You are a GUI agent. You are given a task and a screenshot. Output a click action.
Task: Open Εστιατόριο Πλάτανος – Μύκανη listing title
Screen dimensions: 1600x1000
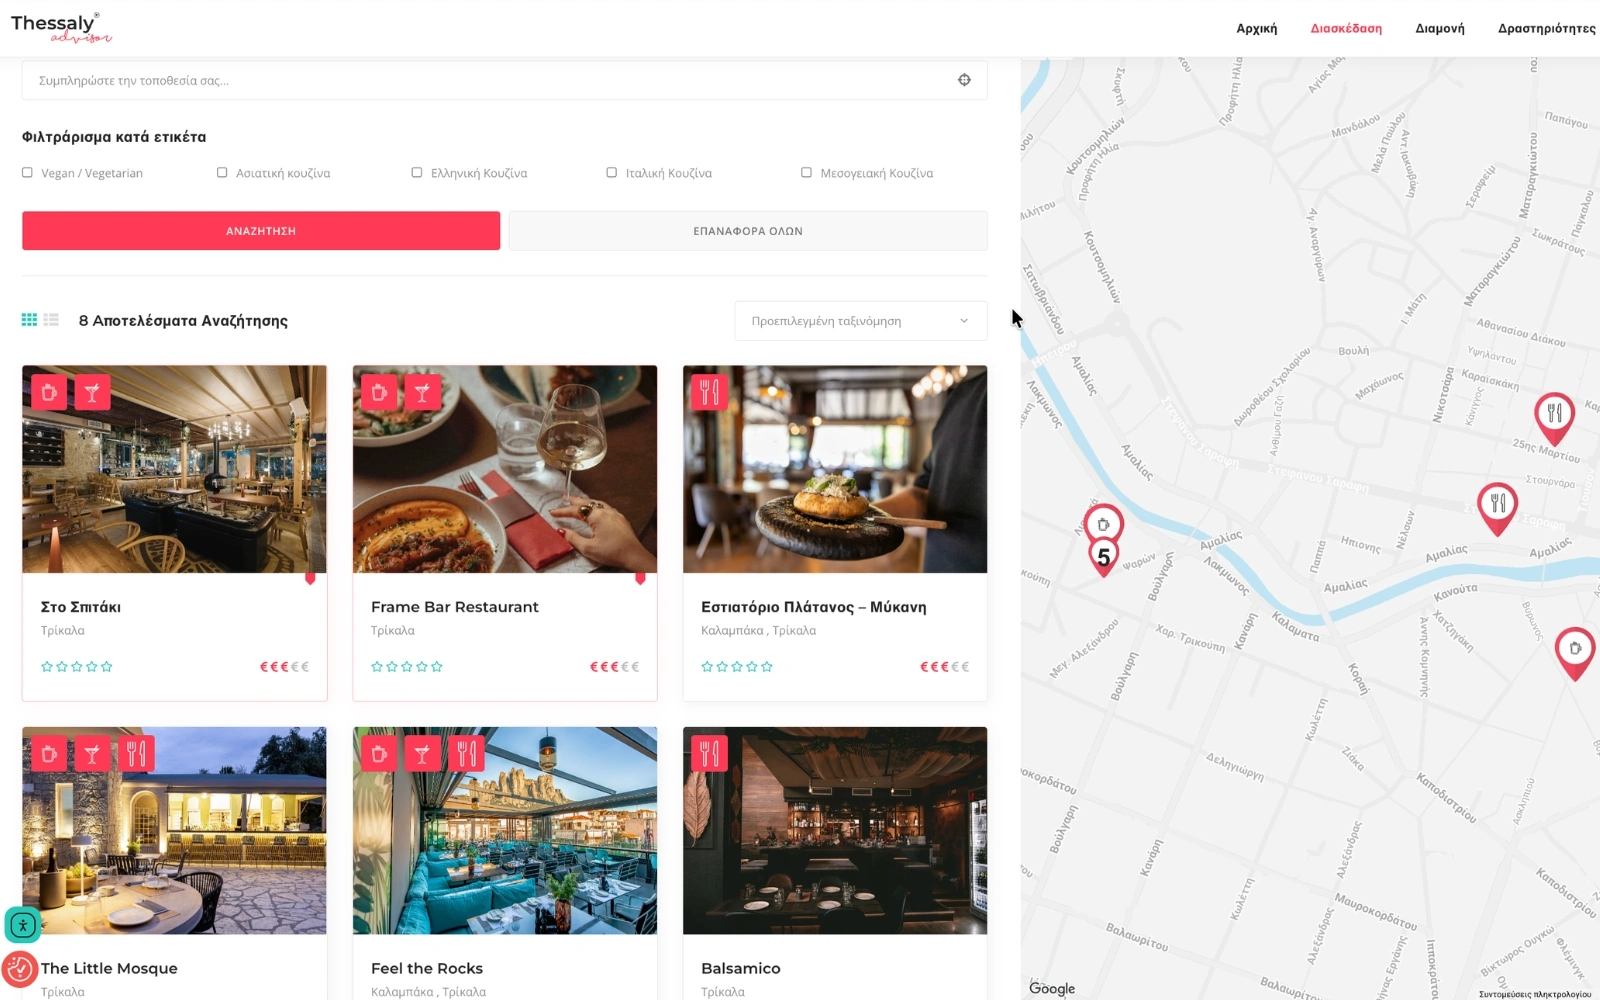coord(814,607)
